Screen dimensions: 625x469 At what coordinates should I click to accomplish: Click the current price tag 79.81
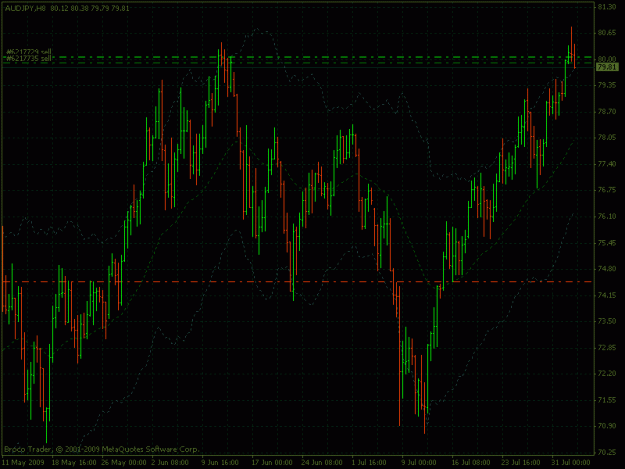pyautogui.click(x=607, y=67)
